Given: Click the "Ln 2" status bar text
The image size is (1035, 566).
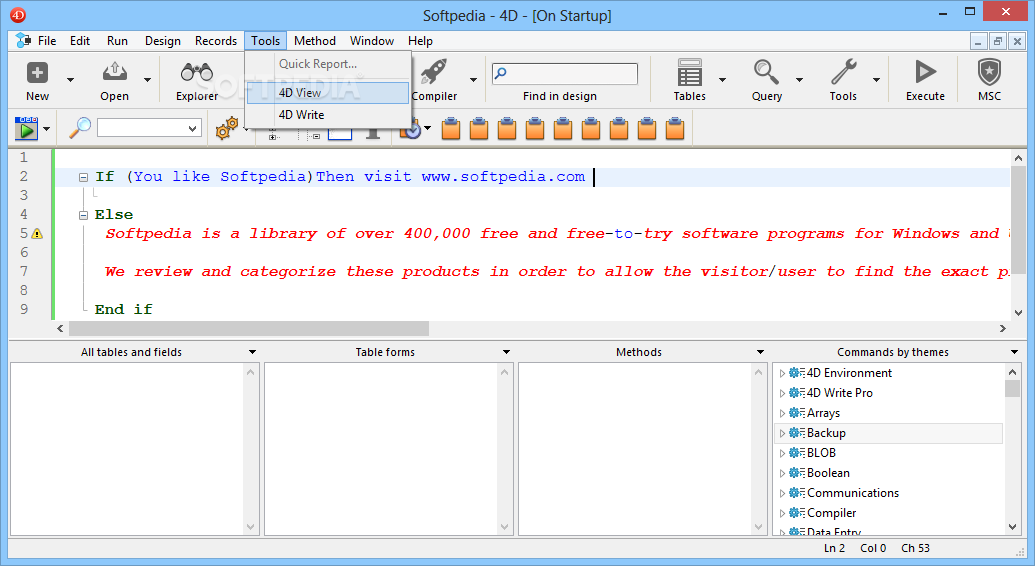Looking at the screenshot, I should (x=834, y=548).
